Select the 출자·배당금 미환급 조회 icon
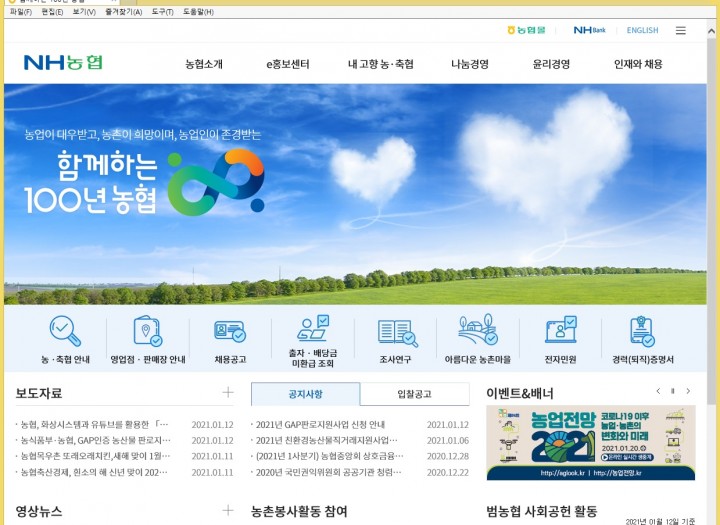The image size is (720, 525). pos(312,328)
